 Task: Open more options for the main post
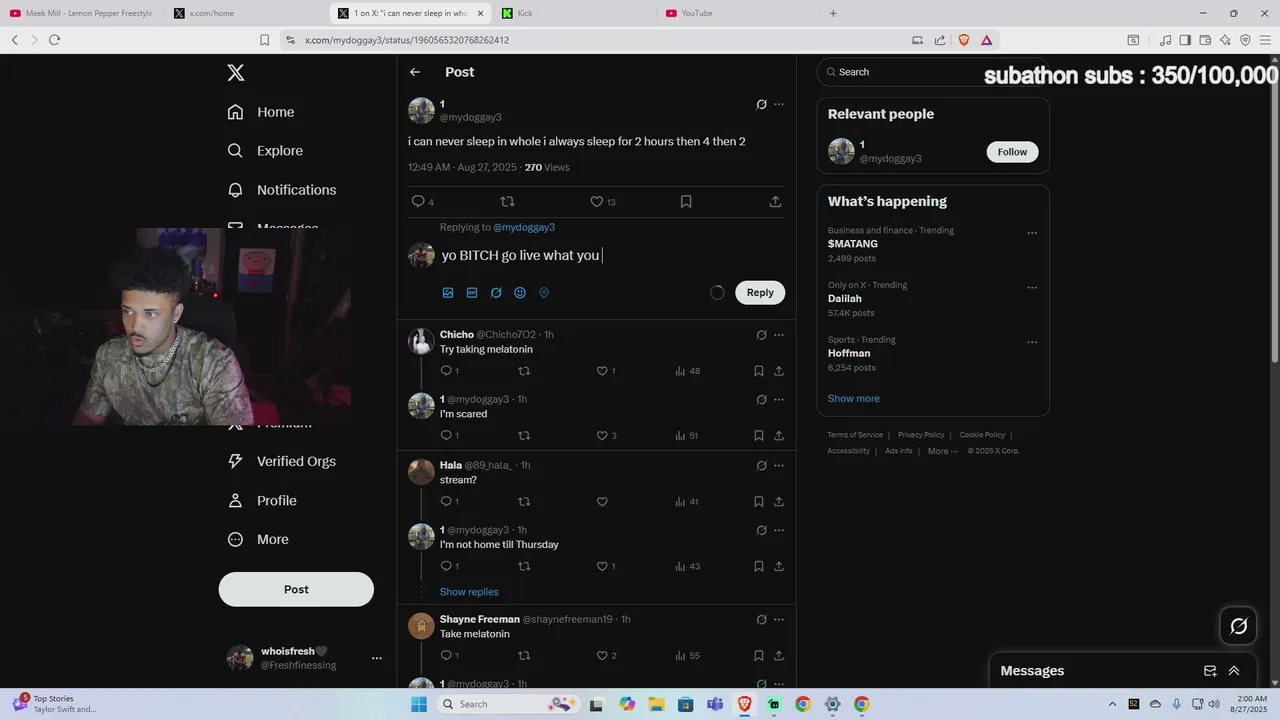[779, 104]
